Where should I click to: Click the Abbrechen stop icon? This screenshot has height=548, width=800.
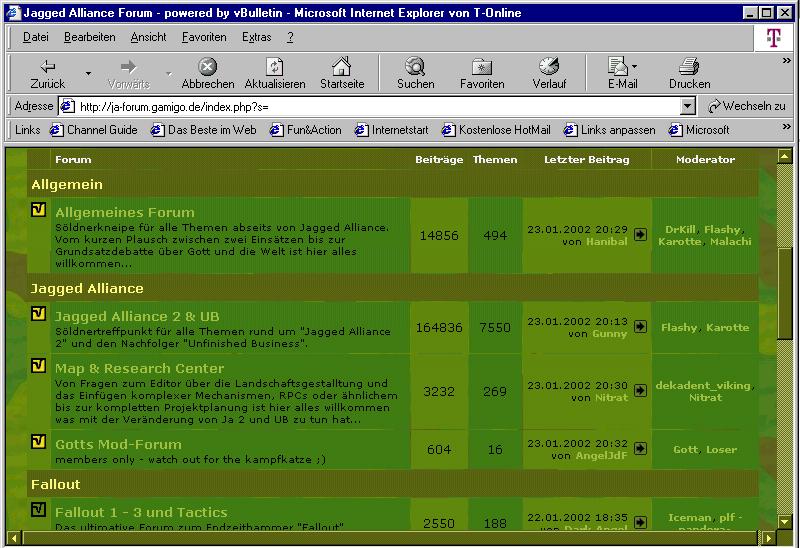[x=207, y=67]
